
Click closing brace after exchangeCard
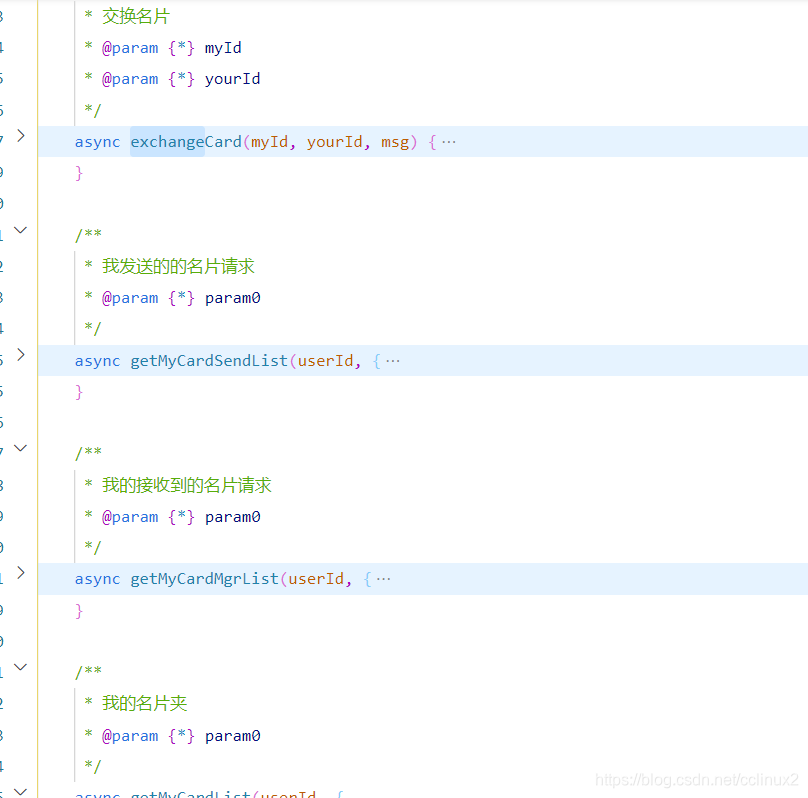coord(79,173)
